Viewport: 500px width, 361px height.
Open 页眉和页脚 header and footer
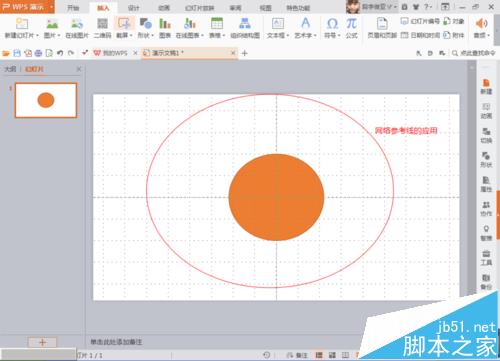[x=382, y=28]
